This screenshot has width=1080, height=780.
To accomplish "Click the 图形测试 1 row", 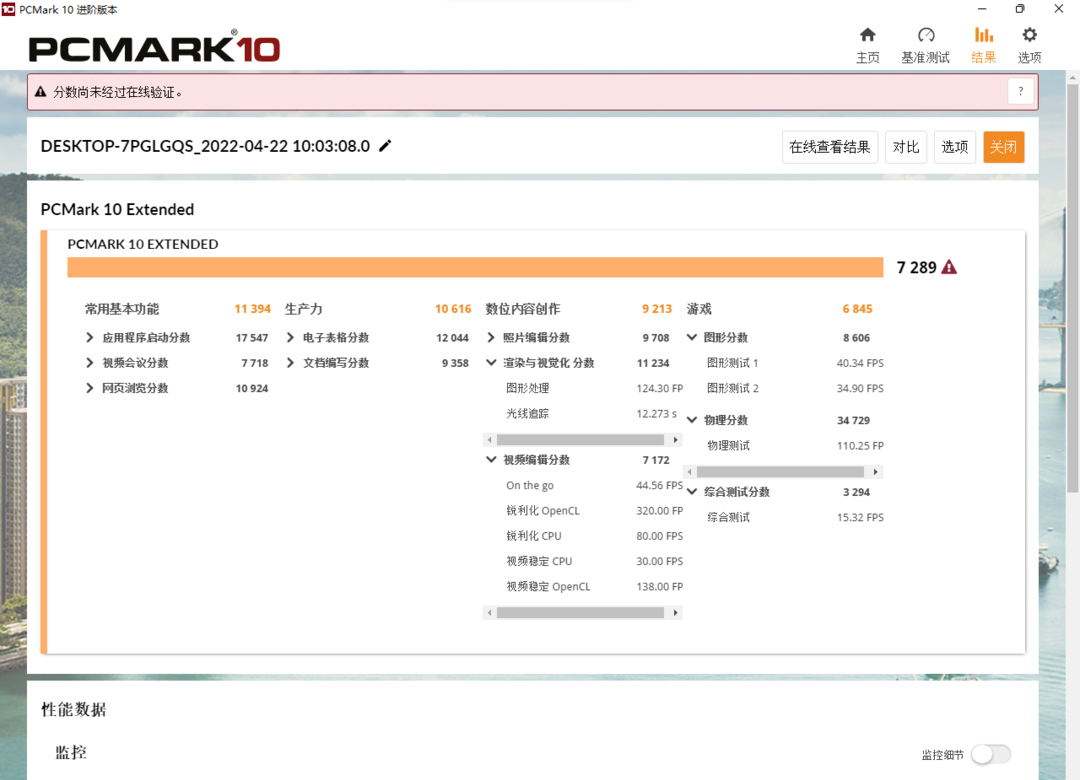I will 795,363.
